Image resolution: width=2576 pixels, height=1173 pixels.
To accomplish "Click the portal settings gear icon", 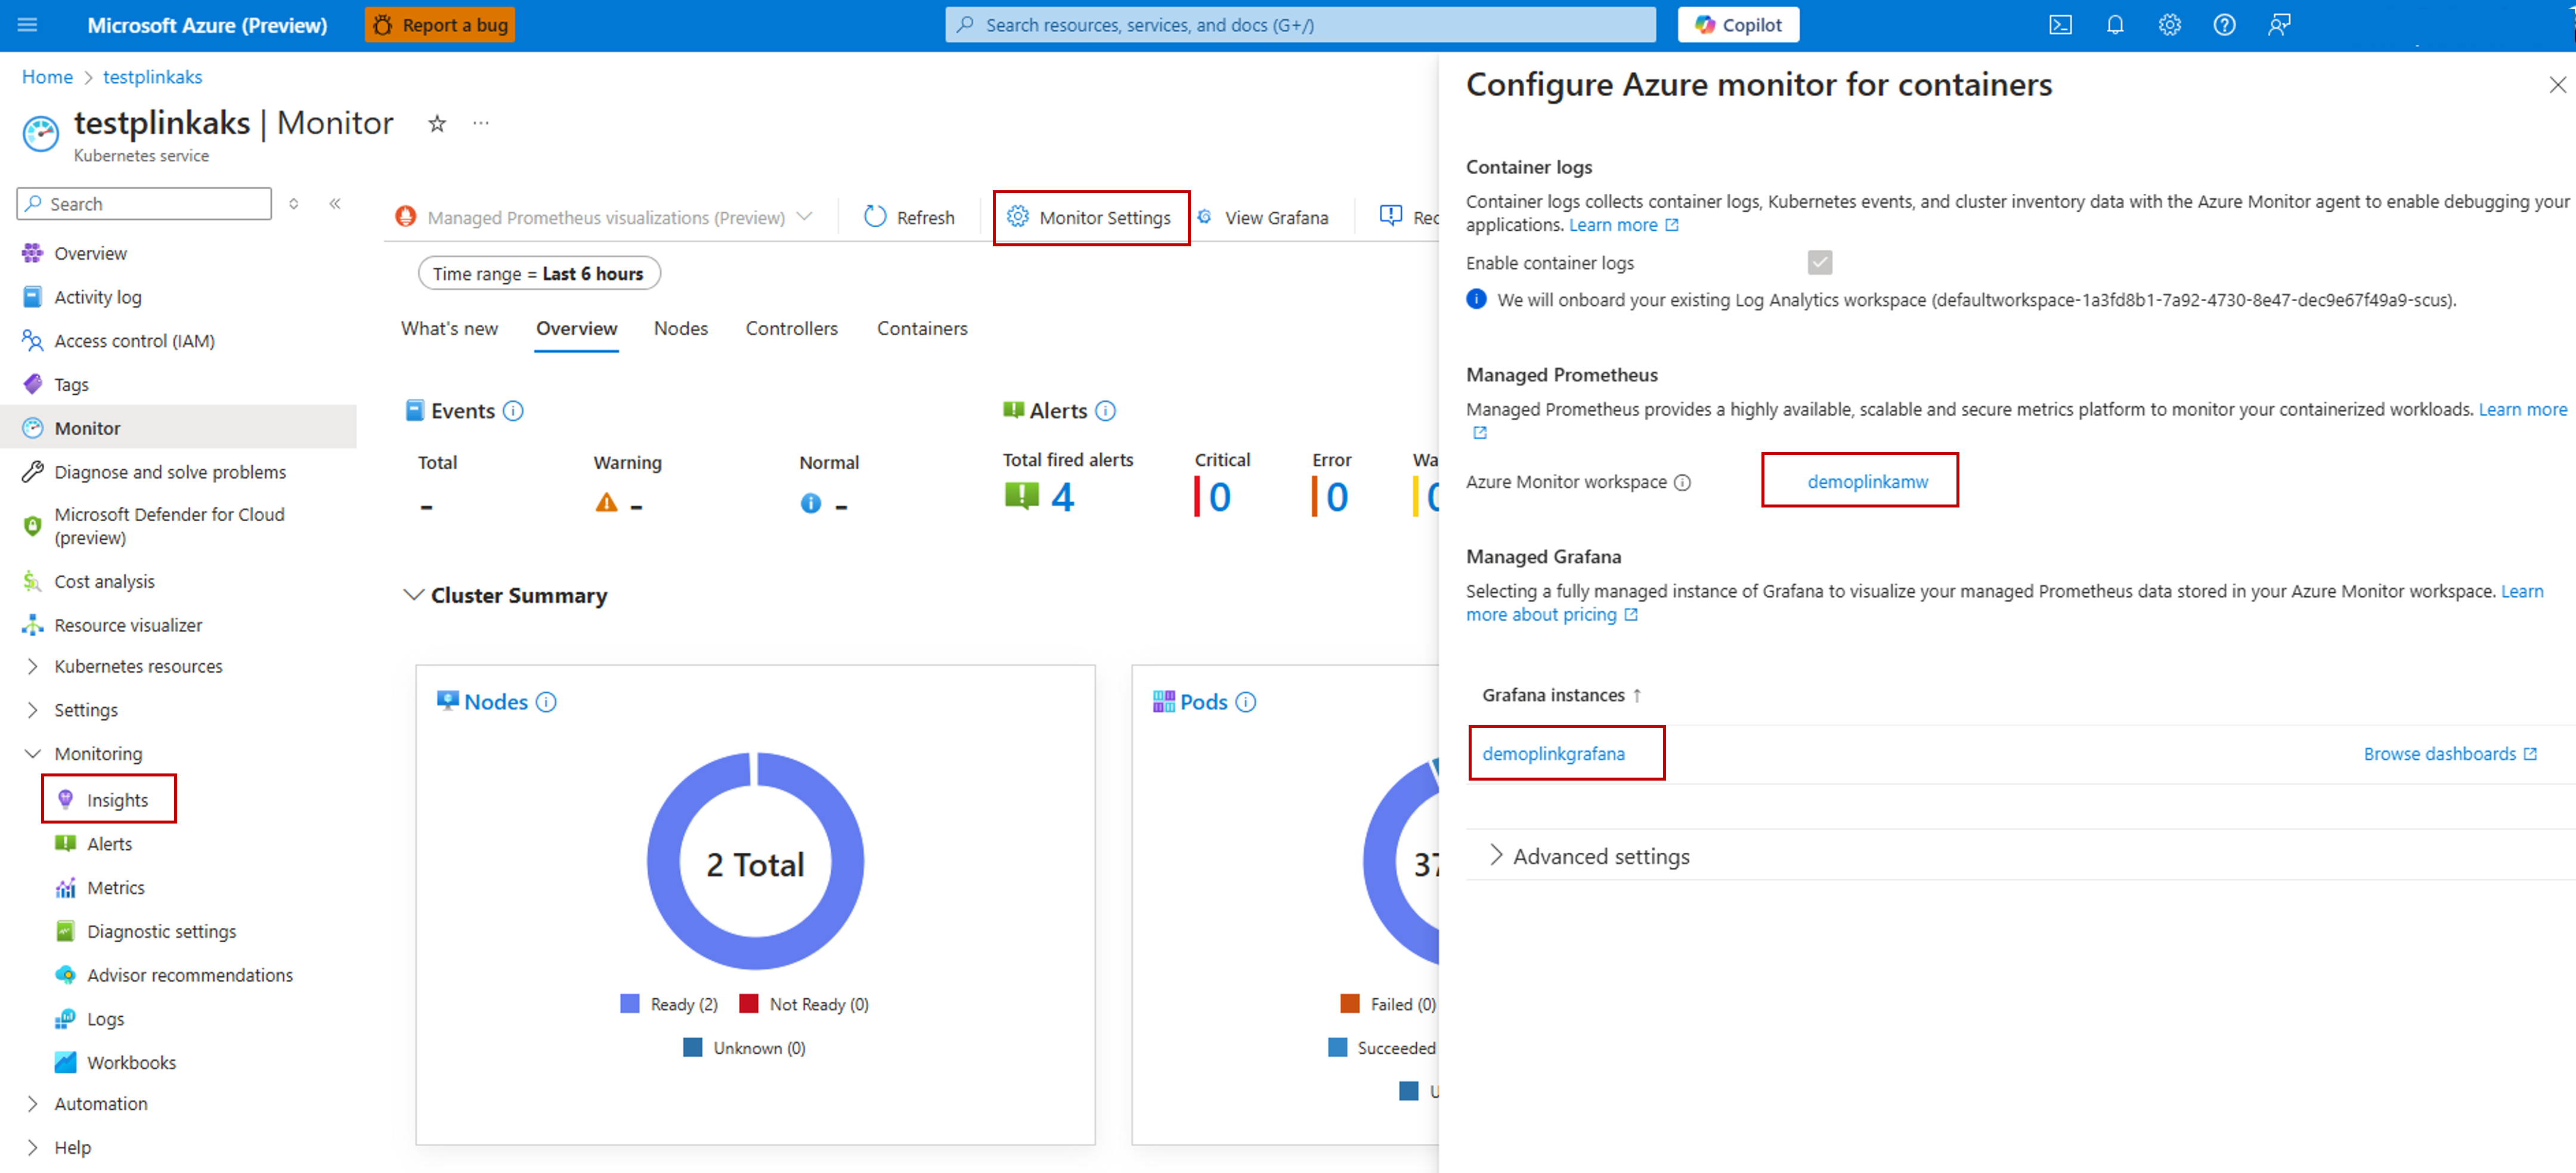I will [2169, 25].
